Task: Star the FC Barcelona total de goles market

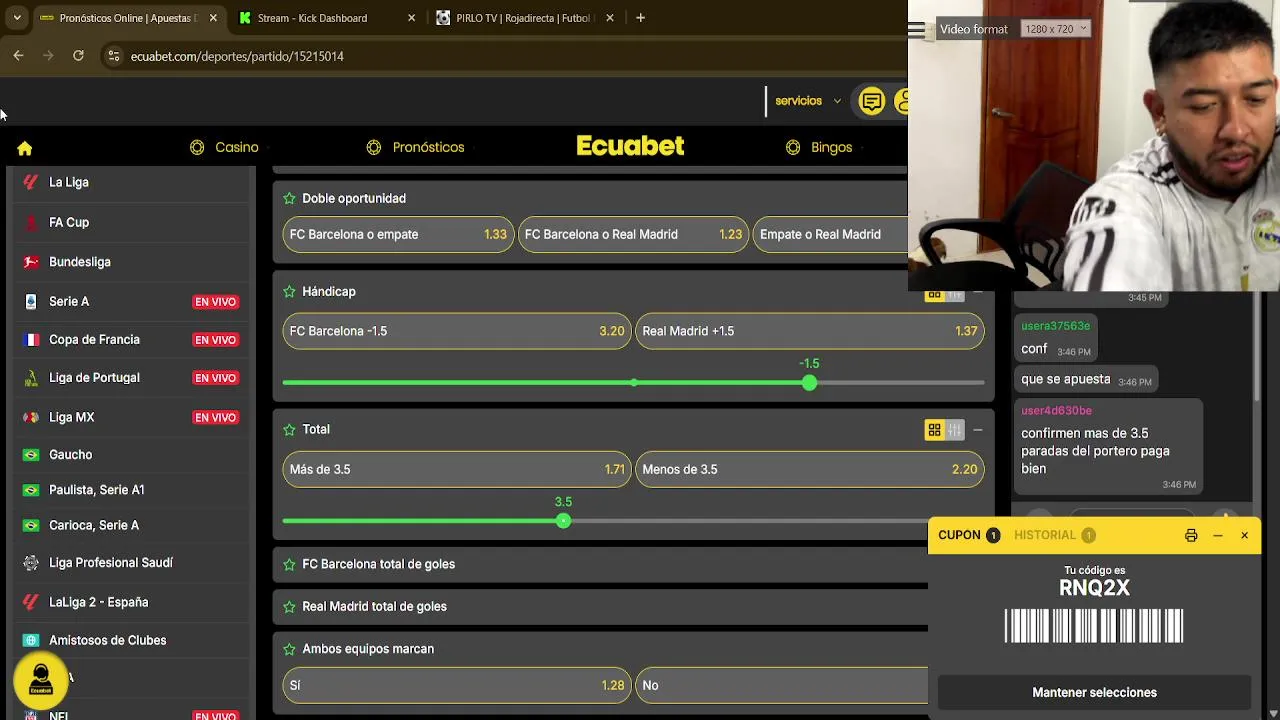Action: coord(289,564)
